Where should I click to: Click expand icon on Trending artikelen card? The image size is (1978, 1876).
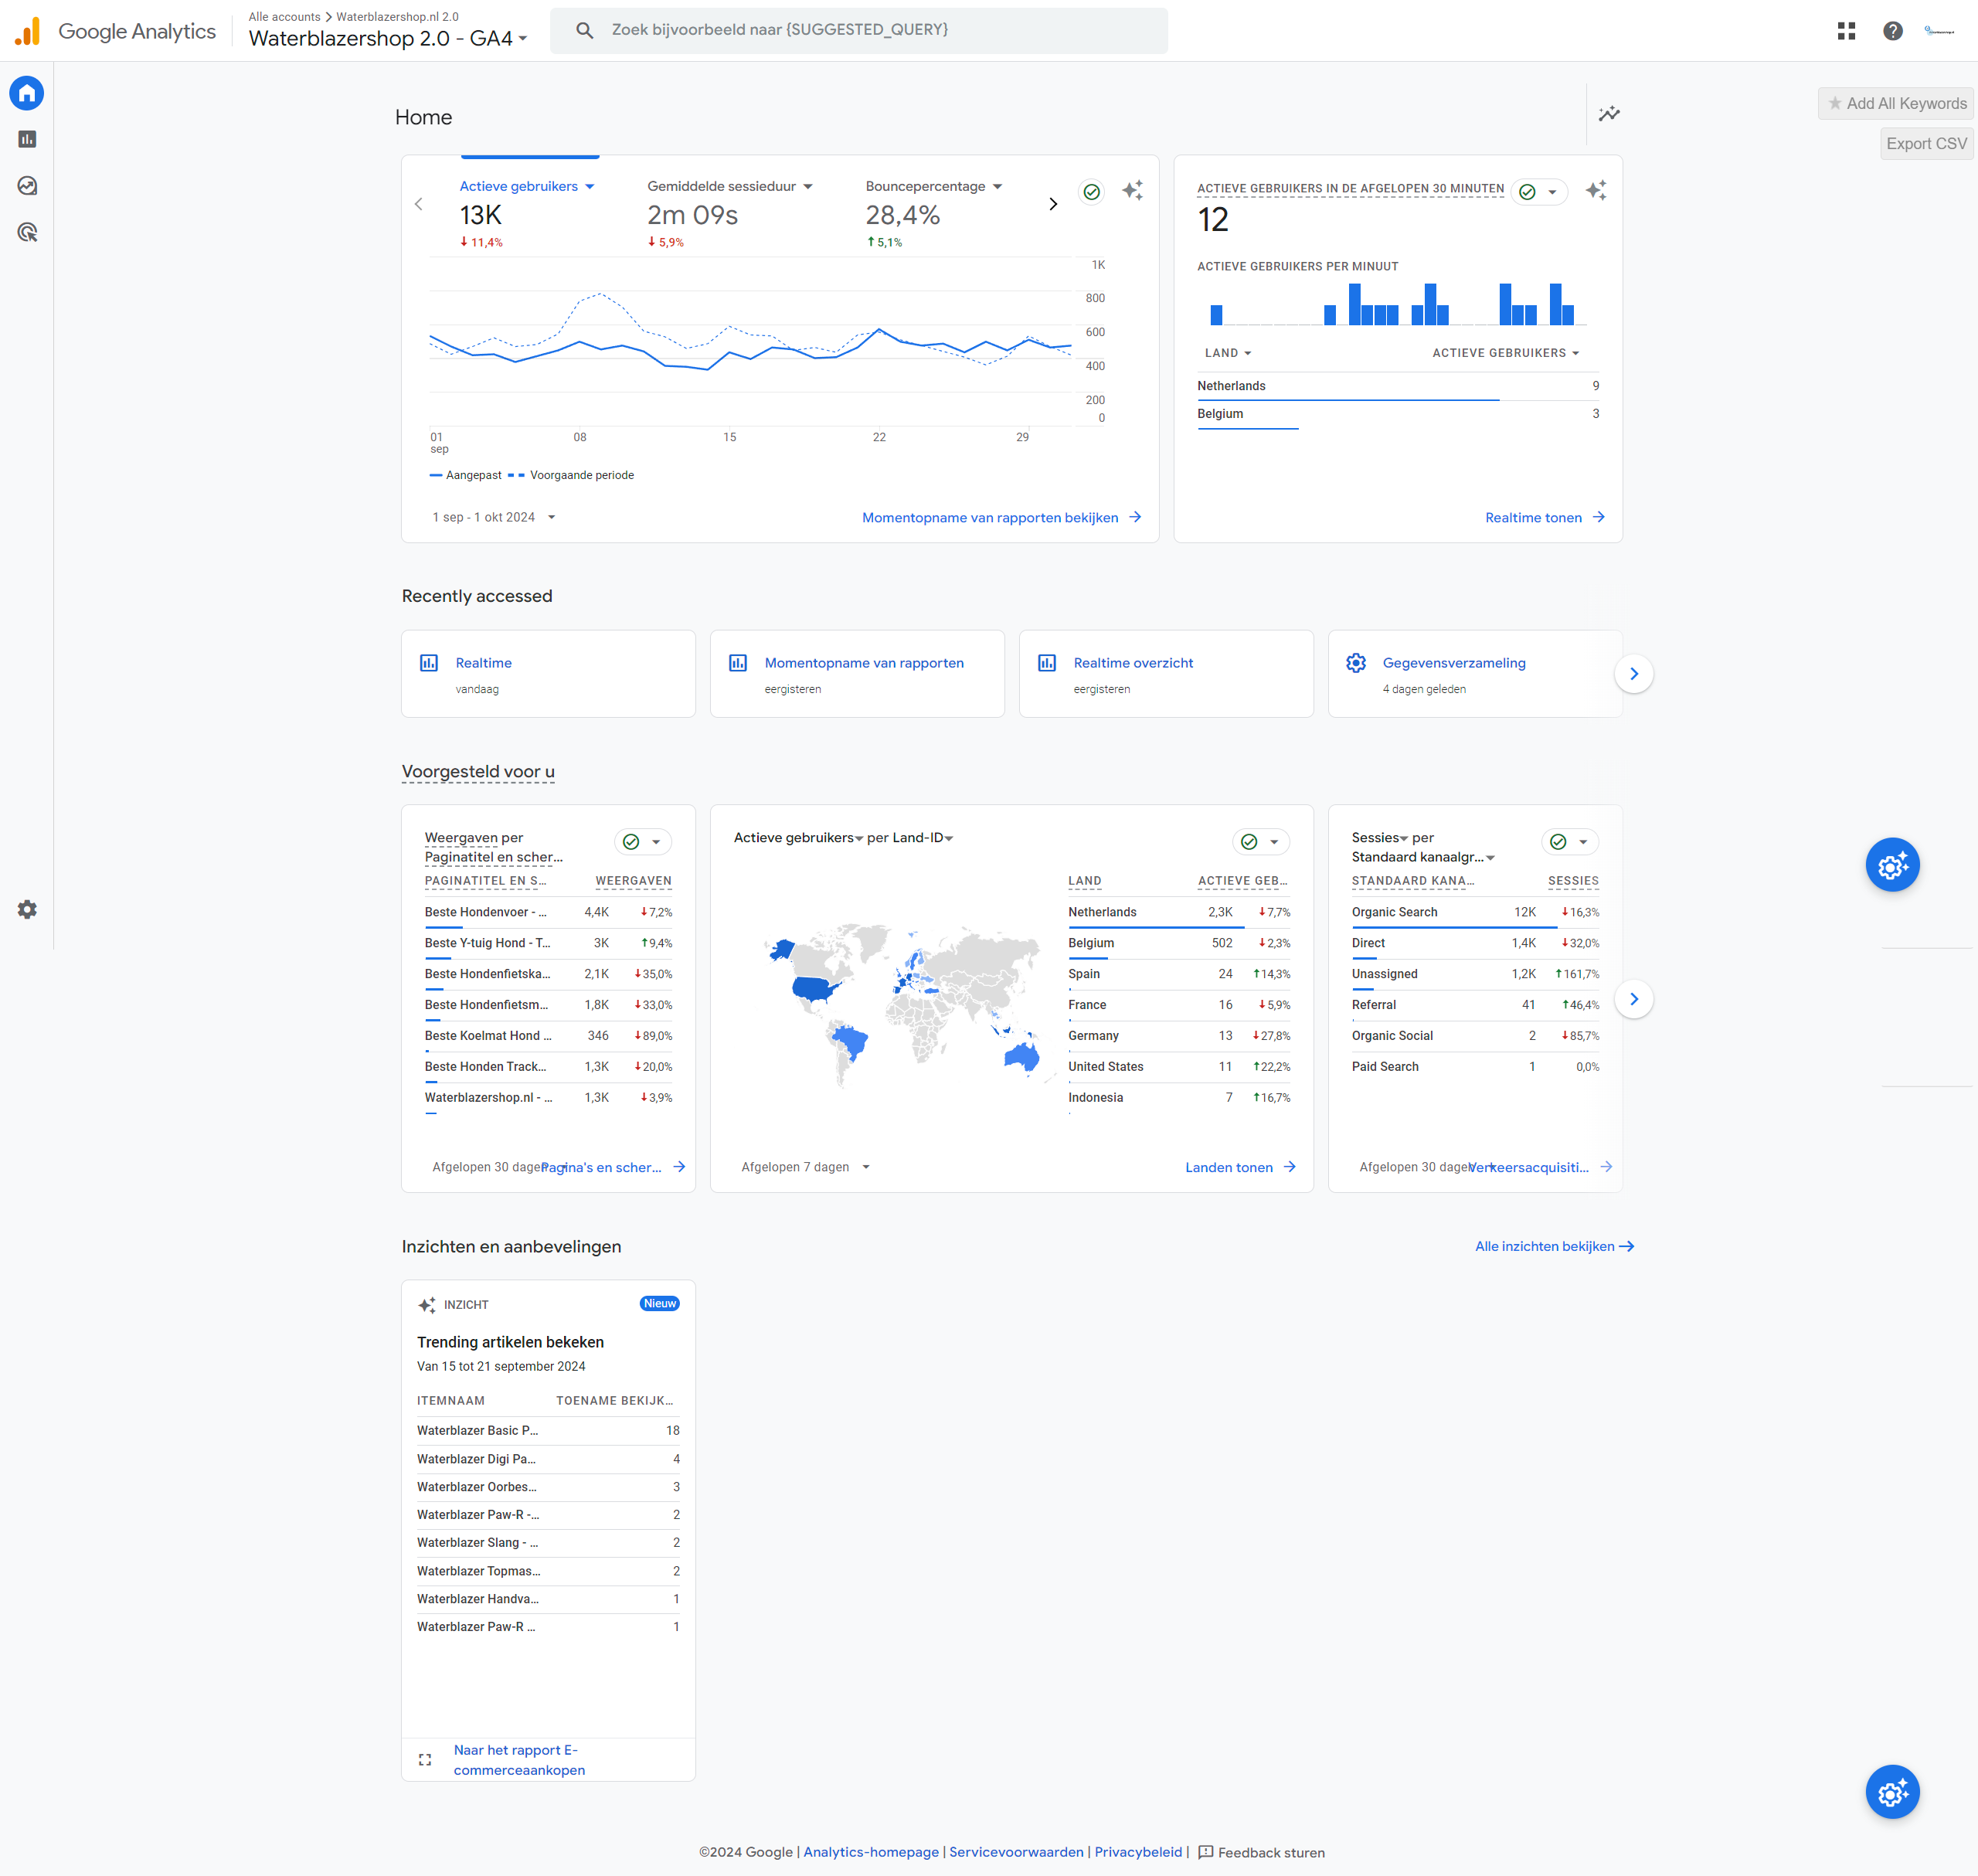tap(425, 1759)
